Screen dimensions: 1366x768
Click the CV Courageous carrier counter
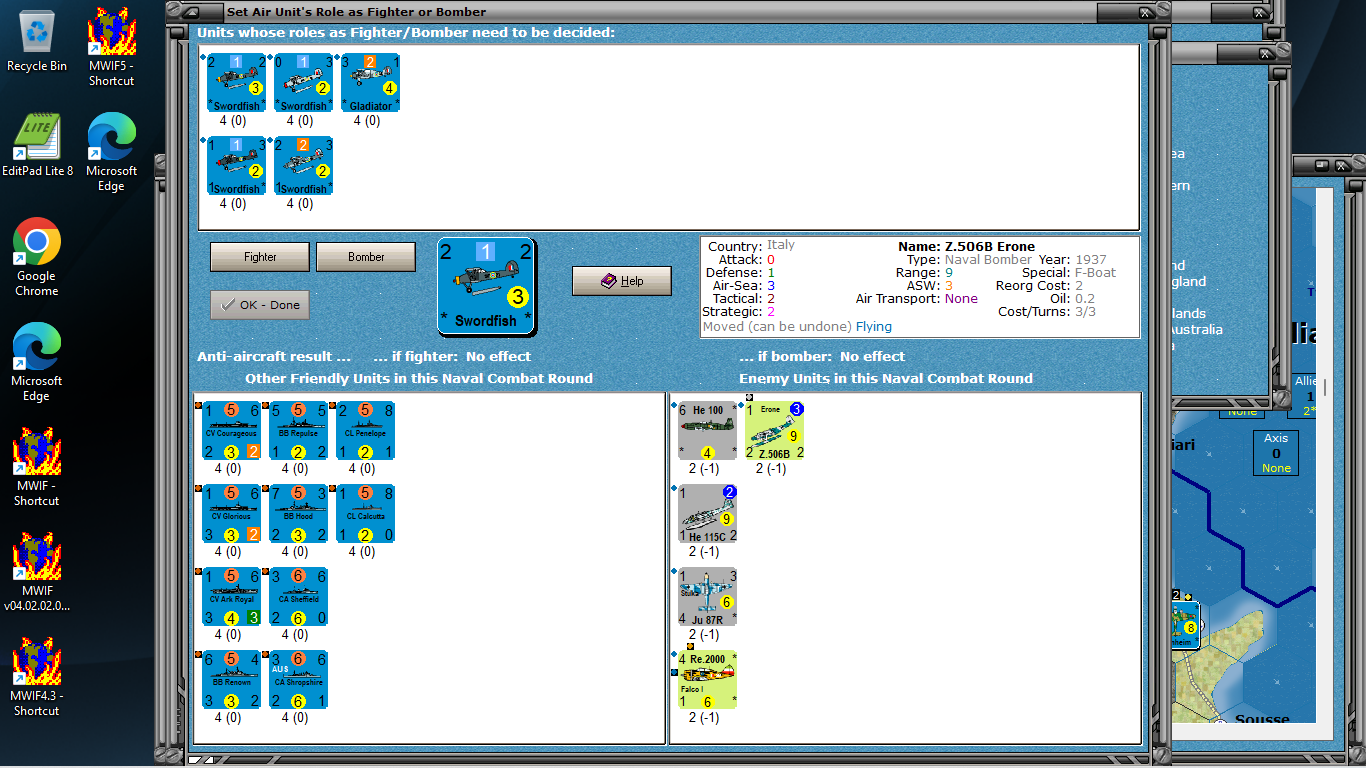coord(232,430)
